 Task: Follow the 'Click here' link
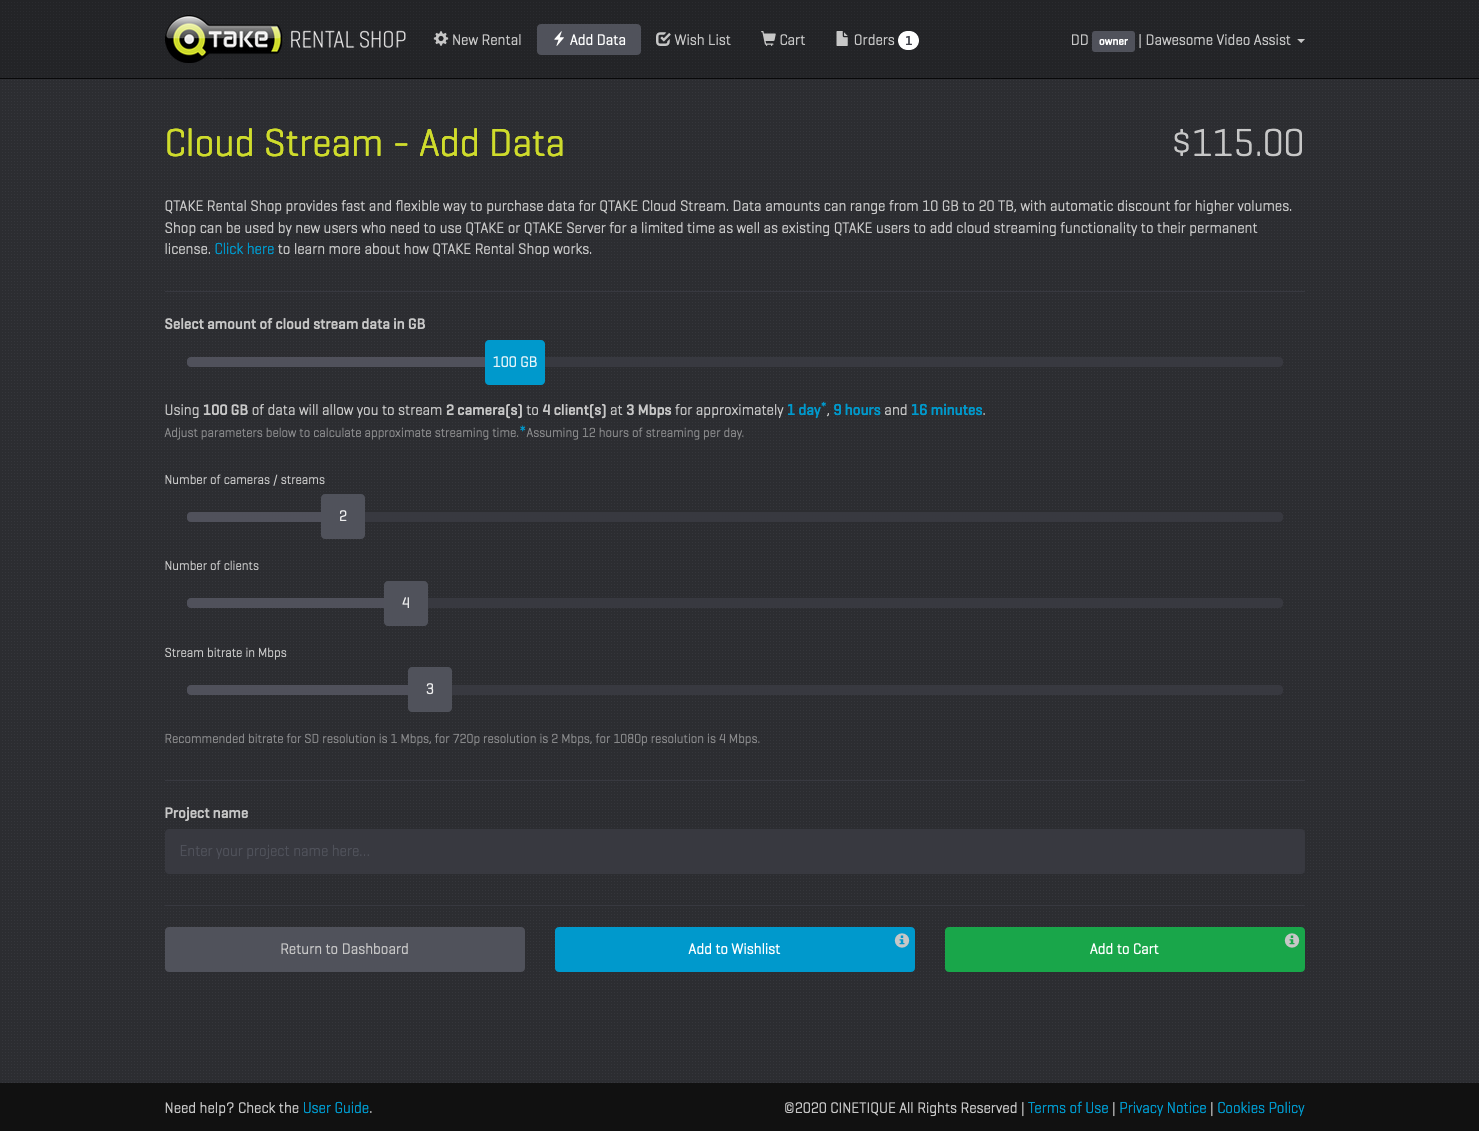(x=244, y=249)
